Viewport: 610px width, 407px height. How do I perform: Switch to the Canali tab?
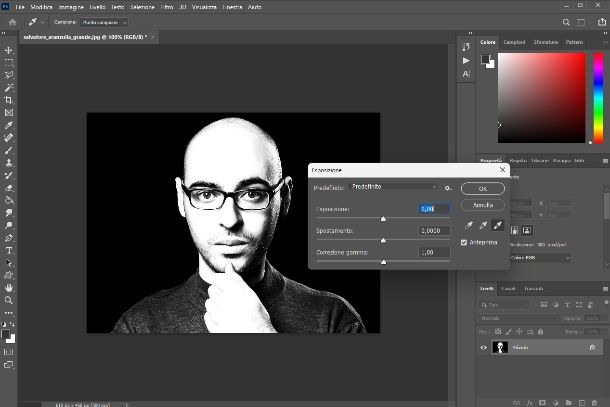tap(508, 289)
